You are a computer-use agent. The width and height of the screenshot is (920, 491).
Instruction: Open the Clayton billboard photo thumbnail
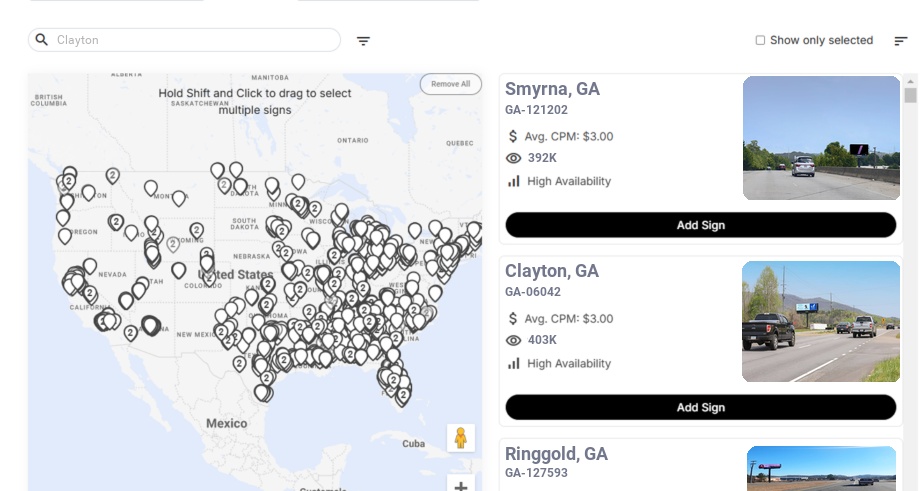pos(821,322)
